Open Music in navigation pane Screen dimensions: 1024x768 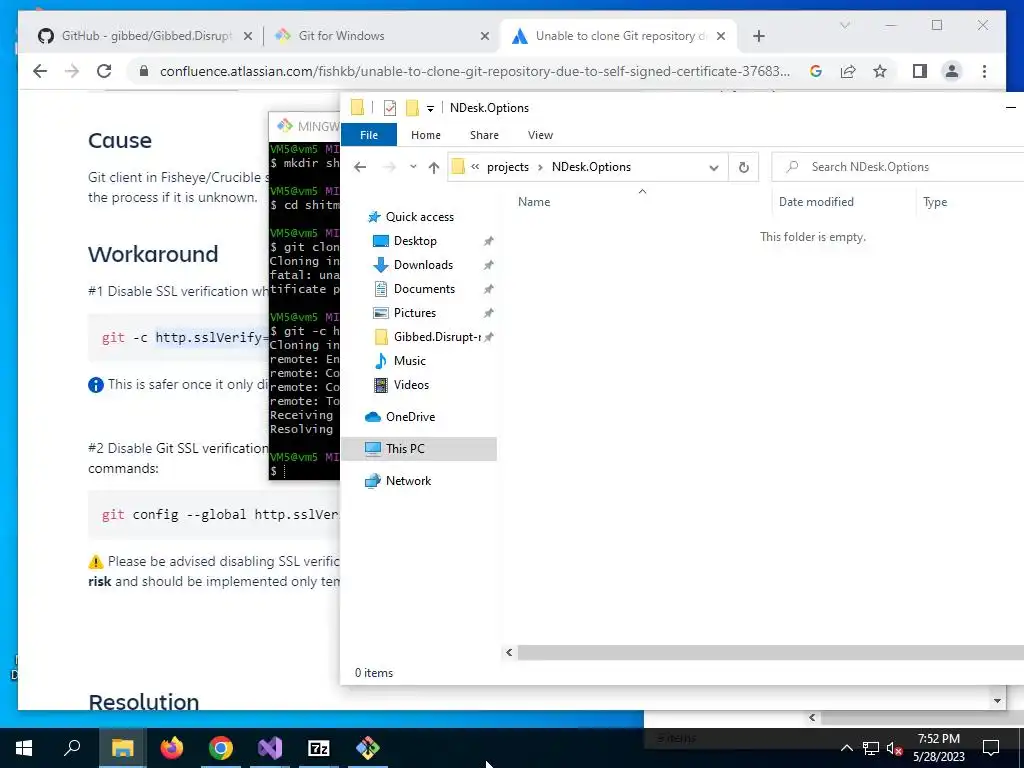click(409, 361)
